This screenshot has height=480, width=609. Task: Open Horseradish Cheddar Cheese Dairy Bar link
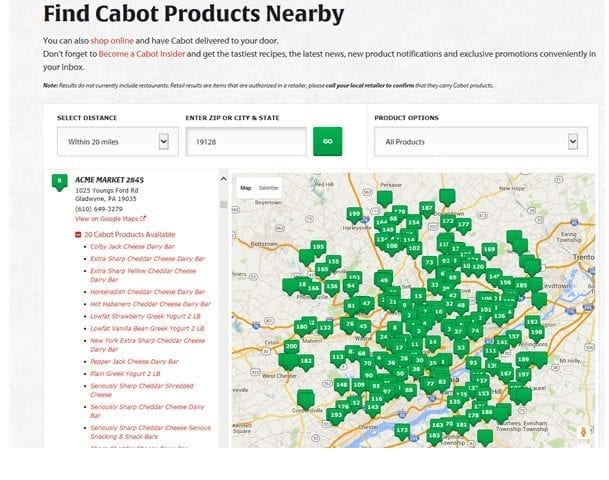148,292
